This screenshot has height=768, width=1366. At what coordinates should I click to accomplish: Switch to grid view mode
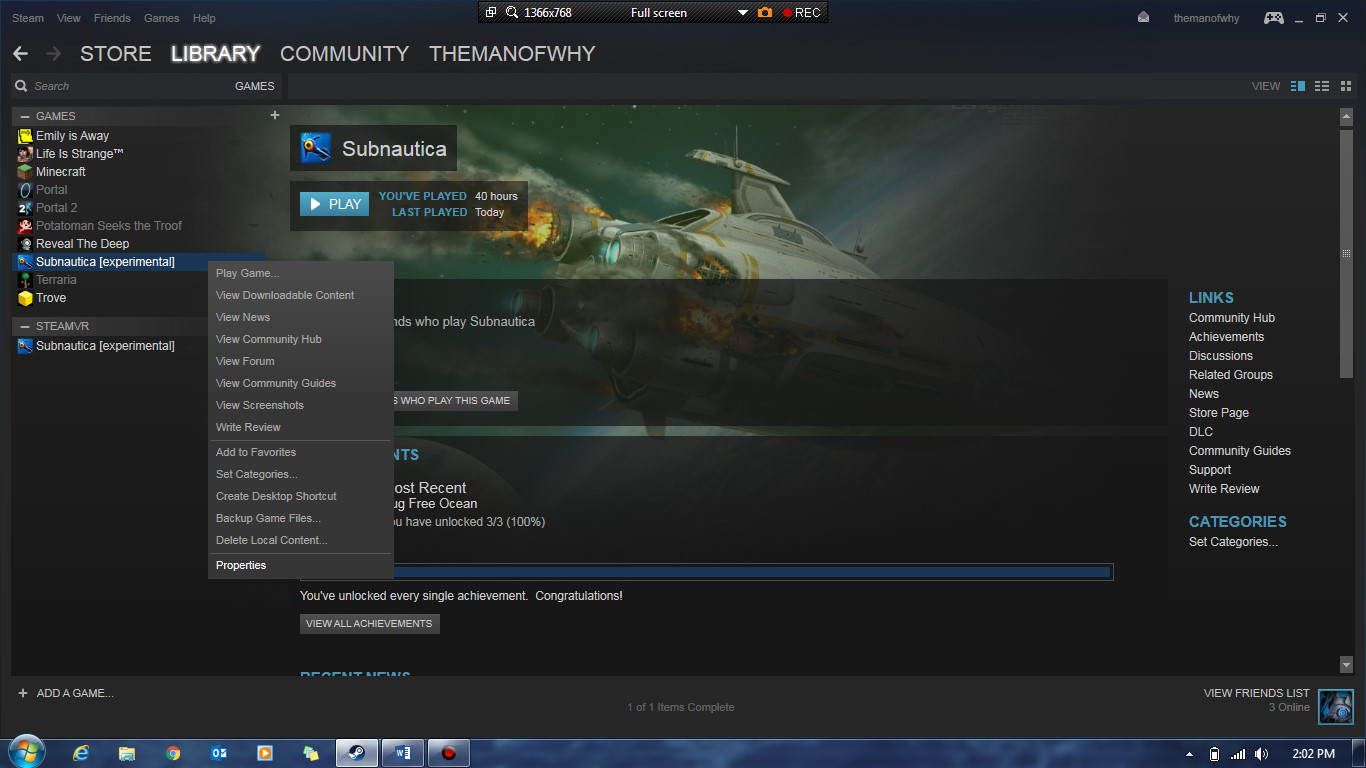1346,86
